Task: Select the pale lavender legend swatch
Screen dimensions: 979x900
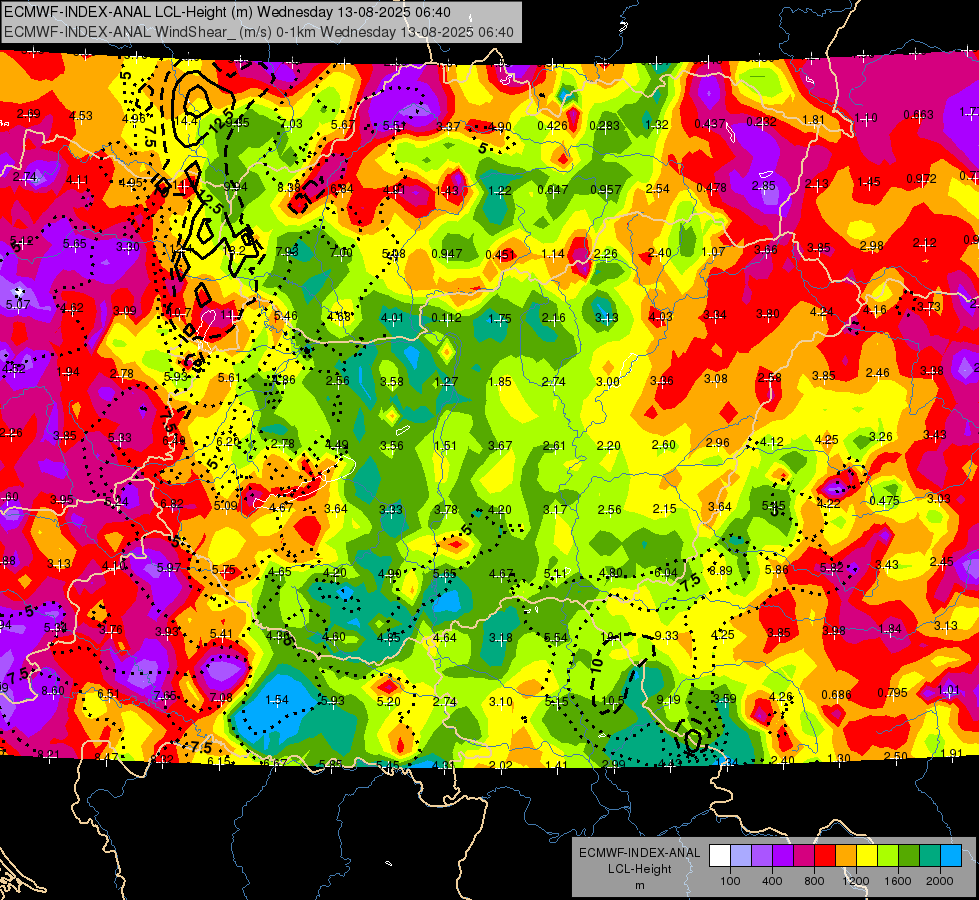Action: coord(741,856)
